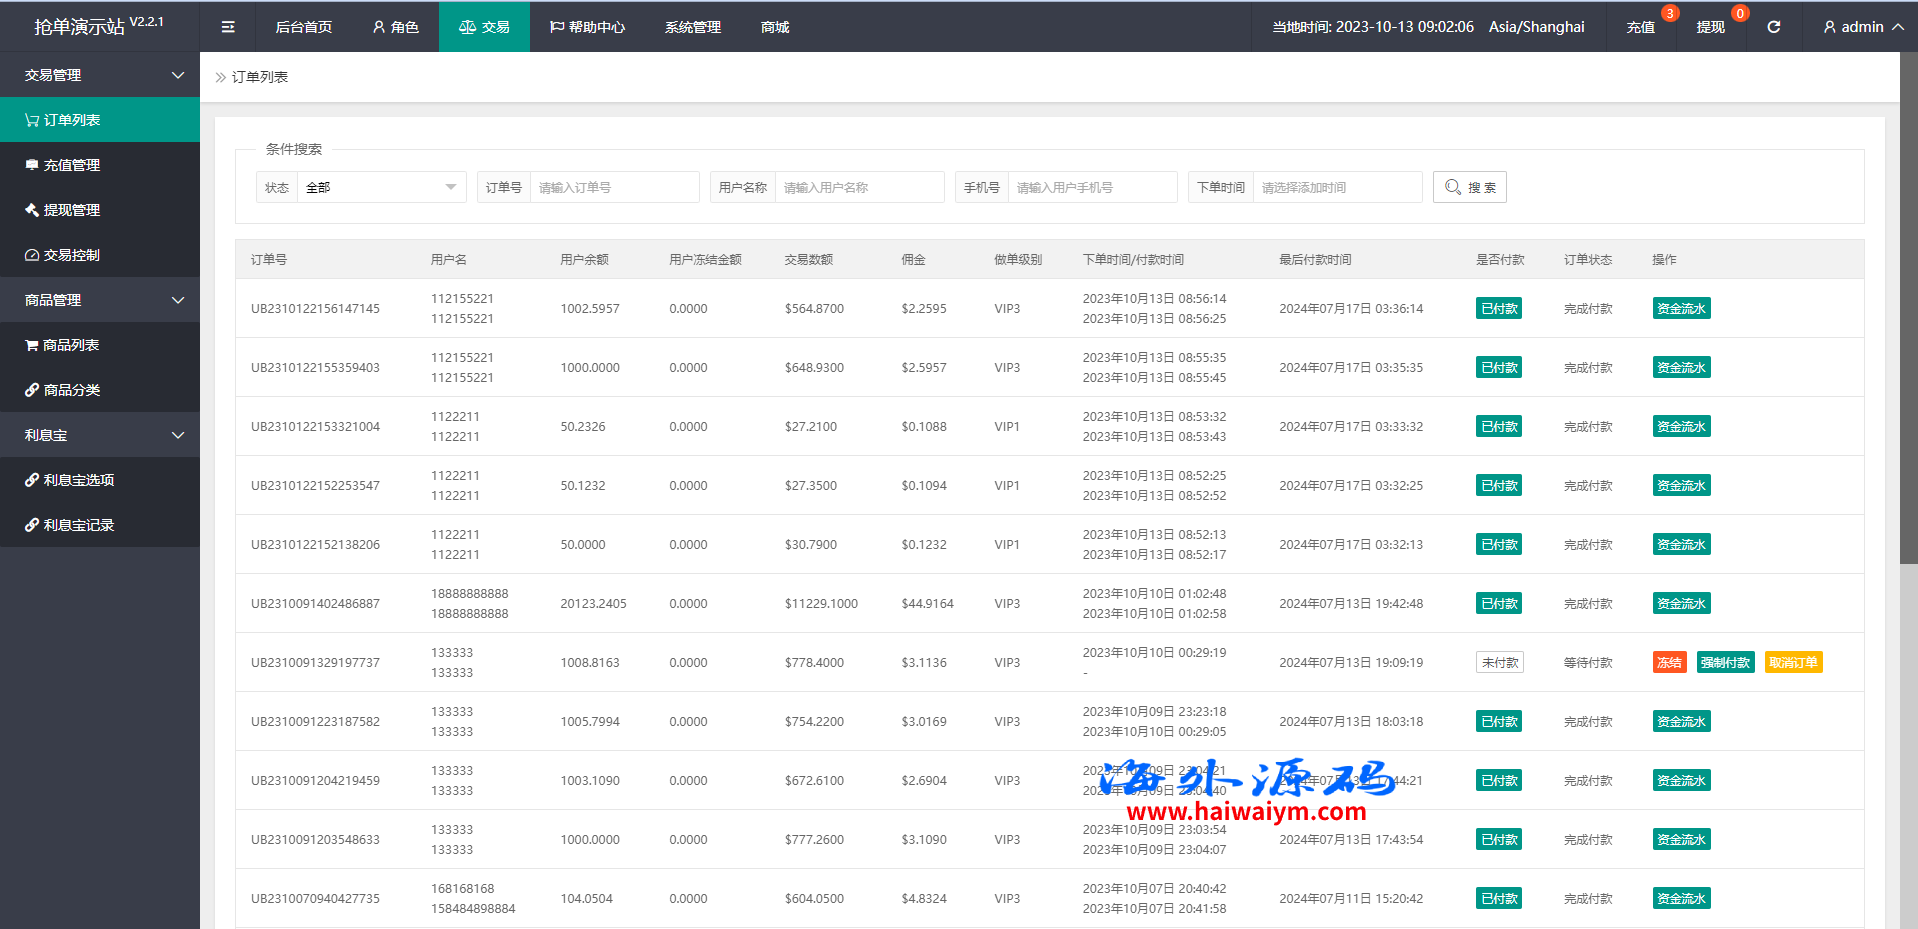Screen dimensions: 1918x929
Task: Click the refresh icon in top bar
Action: (x=1773, y=27)
